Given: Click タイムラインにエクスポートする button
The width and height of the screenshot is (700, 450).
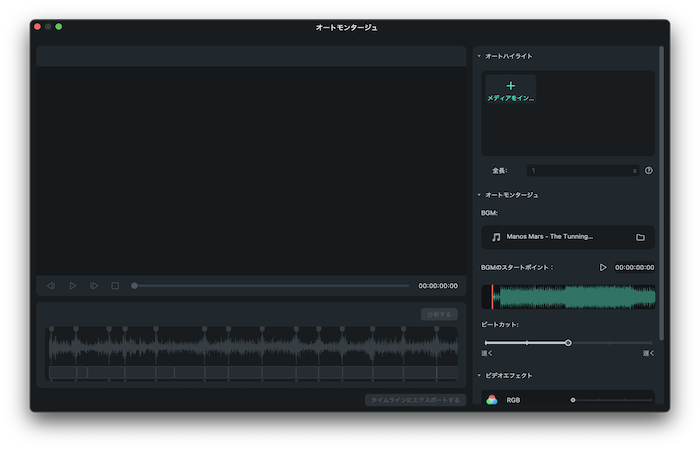Looking at the screenshot, I should coord(415,400).
